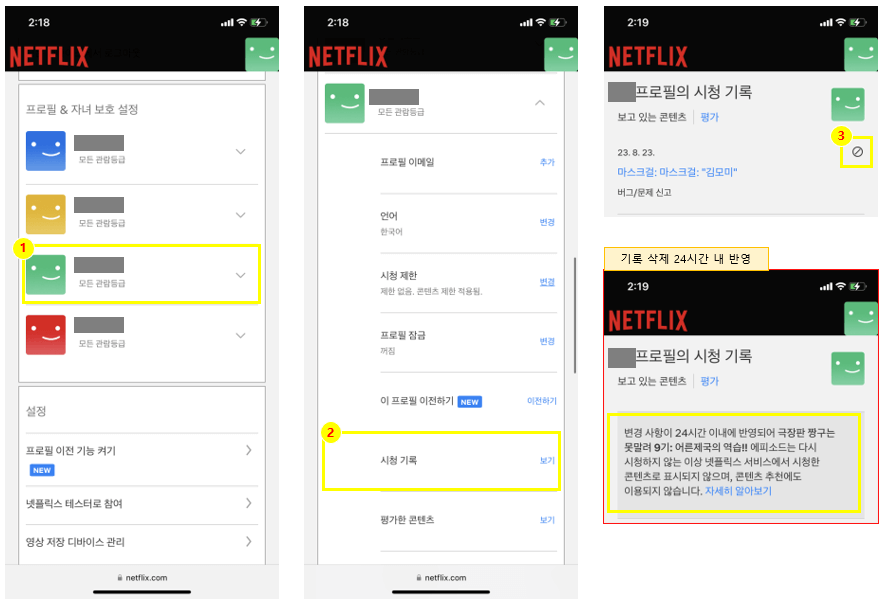Select the yellow smiley profile avatar
886x609 pixels.
46,214
